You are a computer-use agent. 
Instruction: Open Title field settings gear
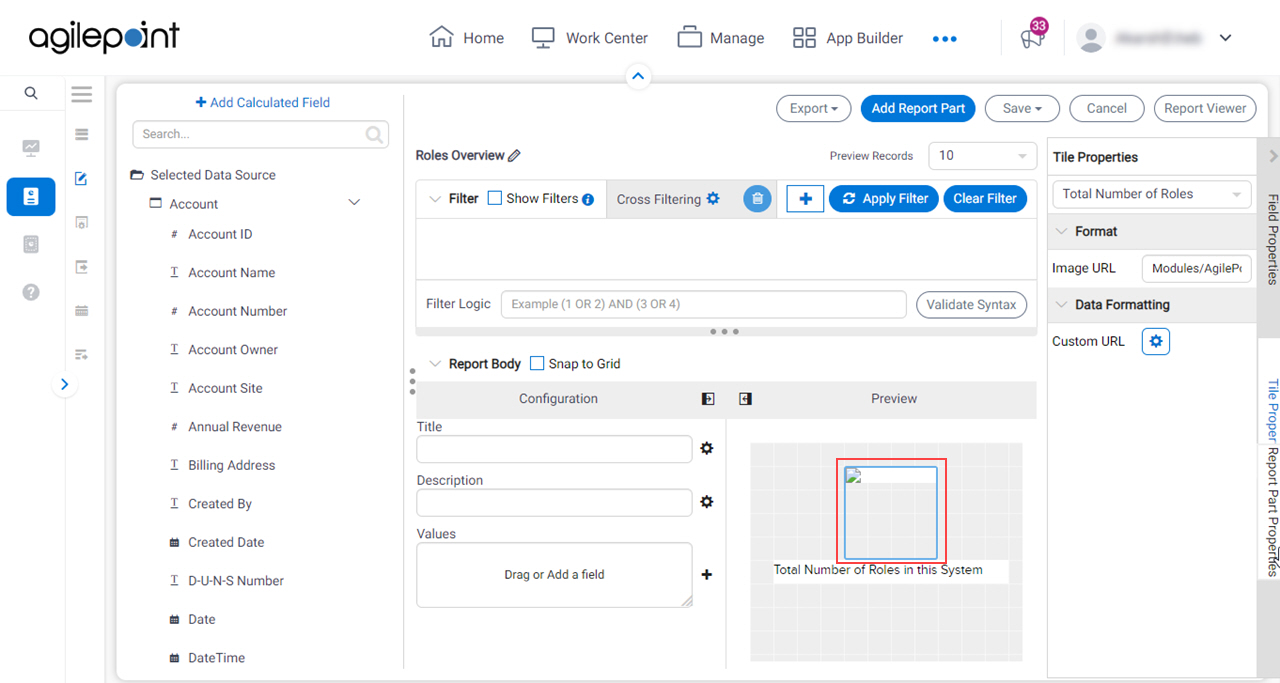[x=707, y=448]
